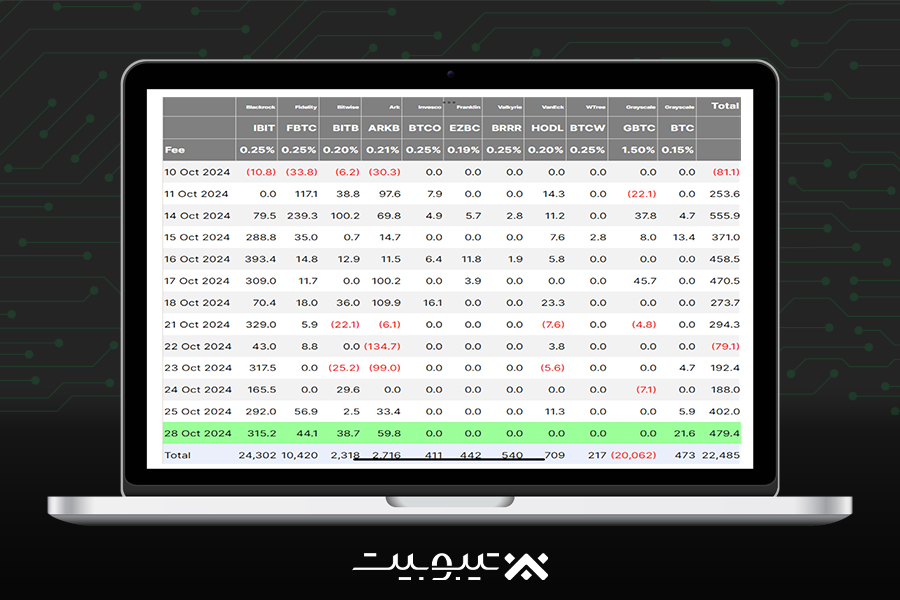Click the red (79.1) total value
The image size is (900, 600).
click(726, 346)
